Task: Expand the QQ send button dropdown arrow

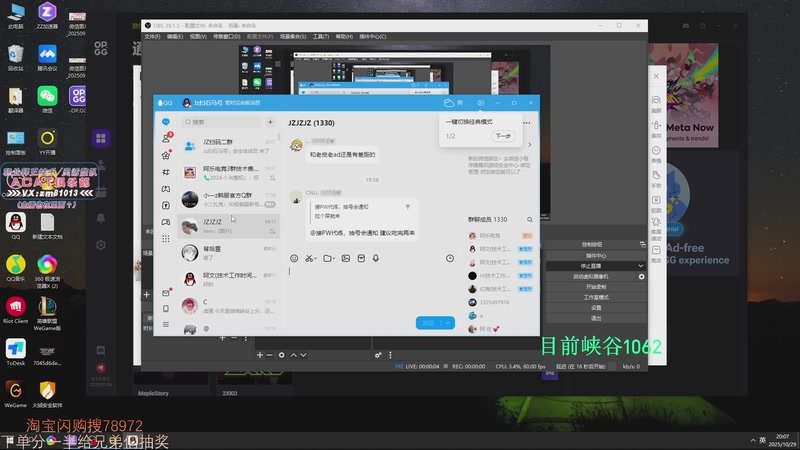Action: pyautogui.click(x=447, y=323)
